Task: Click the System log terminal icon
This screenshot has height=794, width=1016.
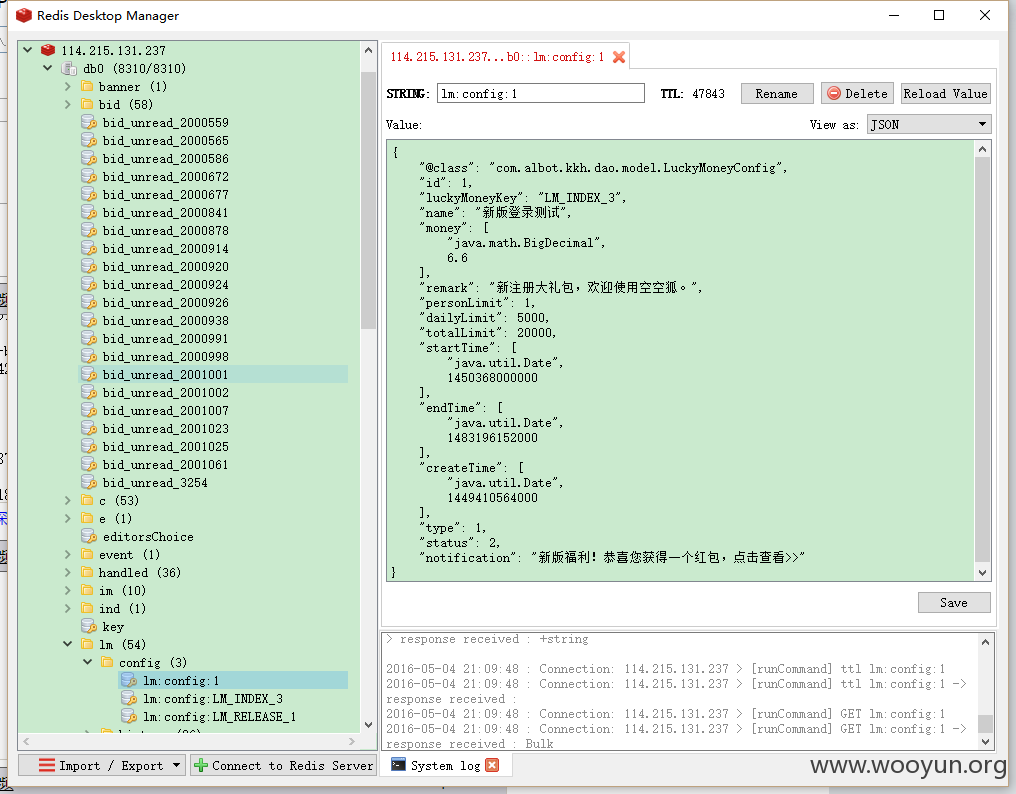Action: tap(398, 765)
